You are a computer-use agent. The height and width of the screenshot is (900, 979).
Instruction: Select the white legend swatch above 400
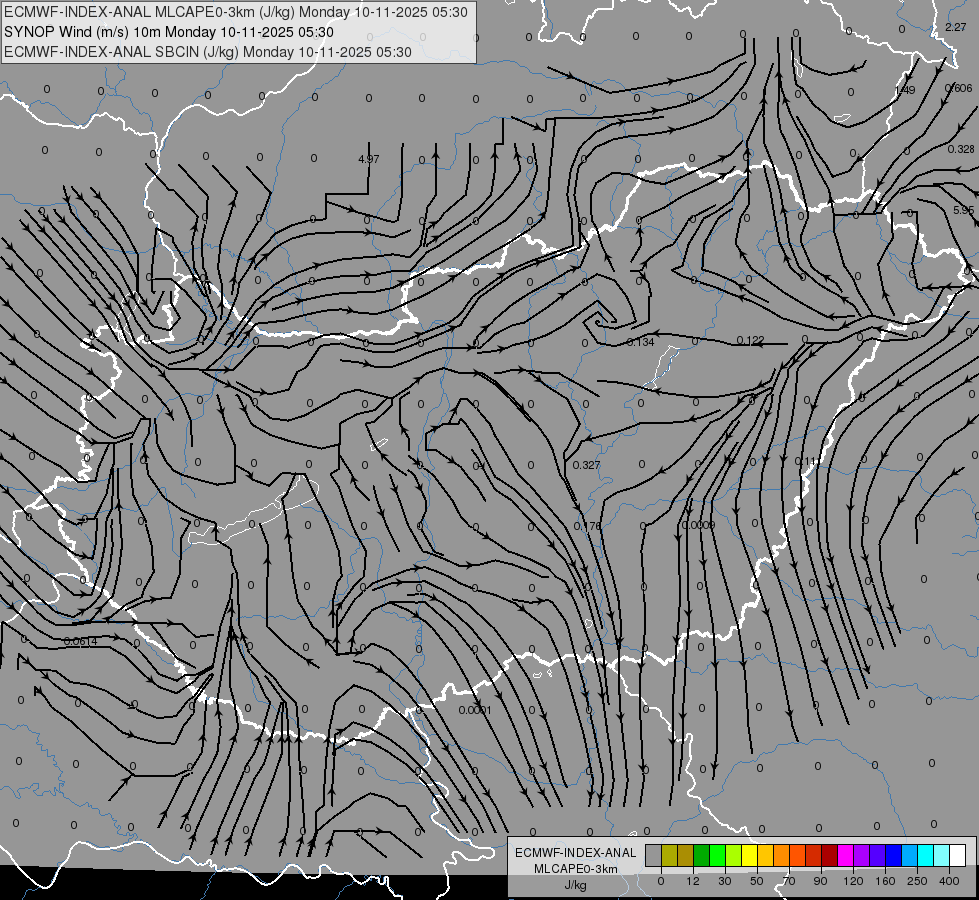(x=958, y=855)
